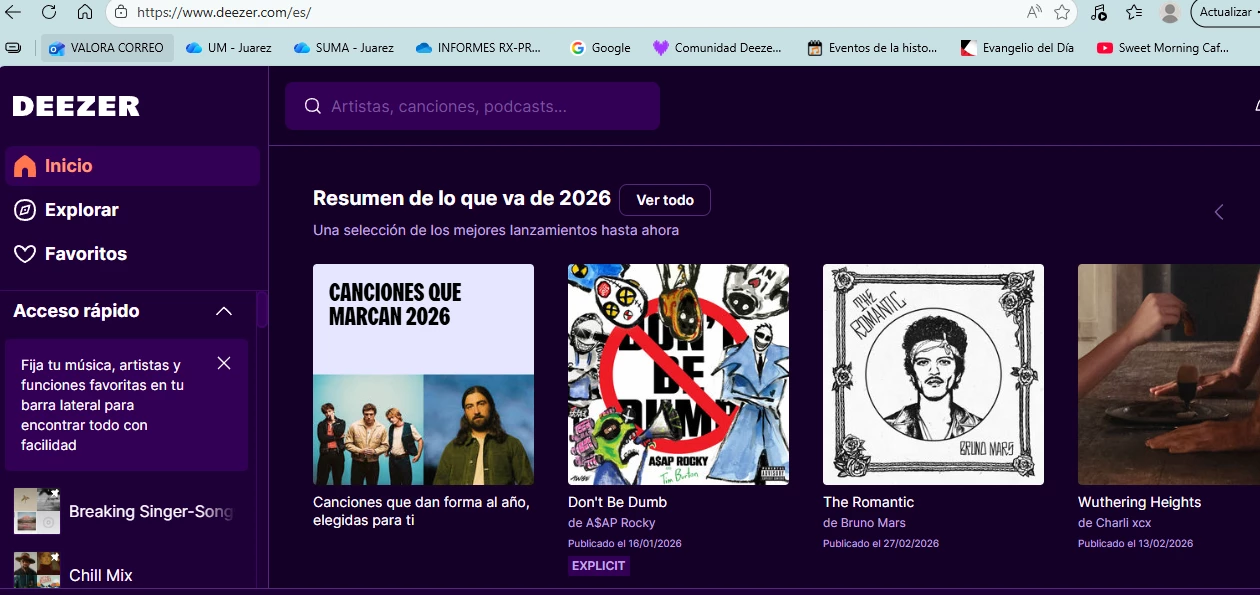Viewport: 1260px width, 595px height.
Task: Click the Favoritos heart icon
Action: tap(25, 254)
